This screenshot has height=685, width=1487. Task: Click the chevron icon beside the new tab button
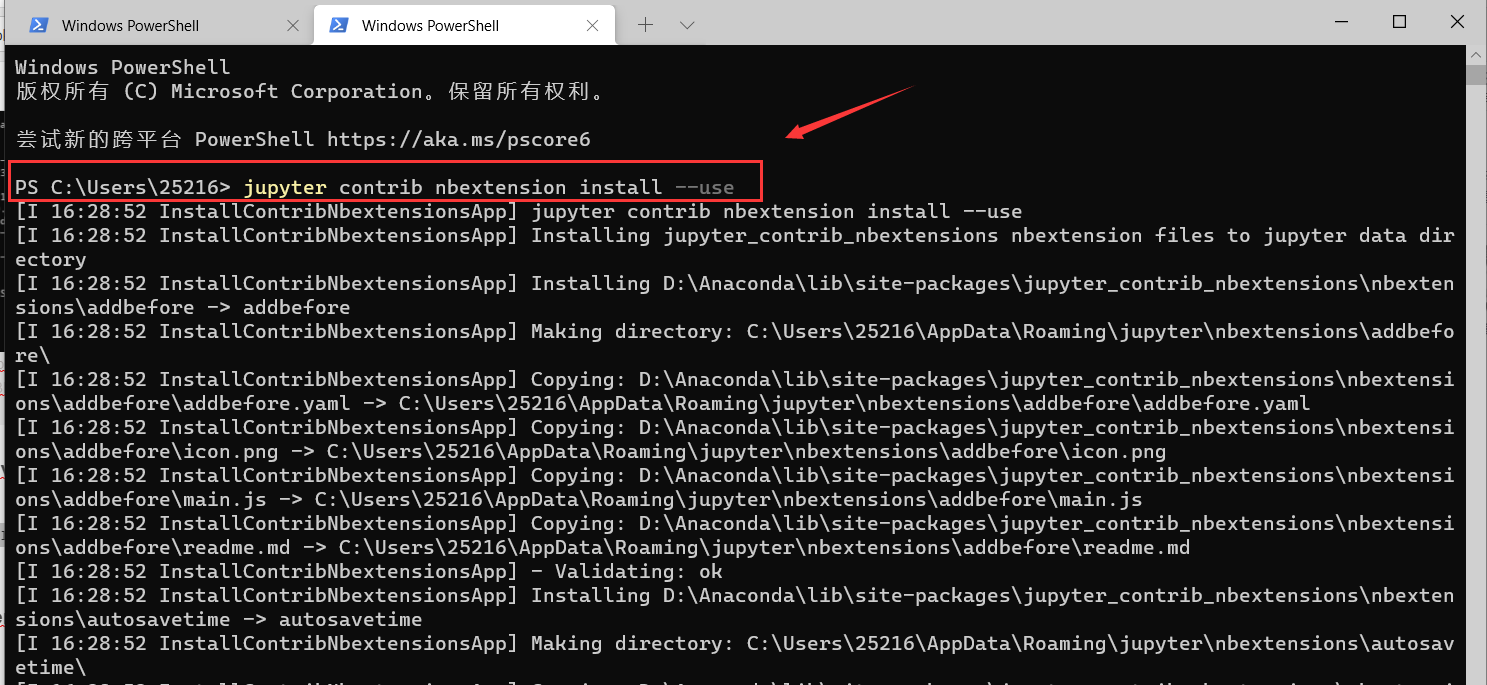click(687, 23)
